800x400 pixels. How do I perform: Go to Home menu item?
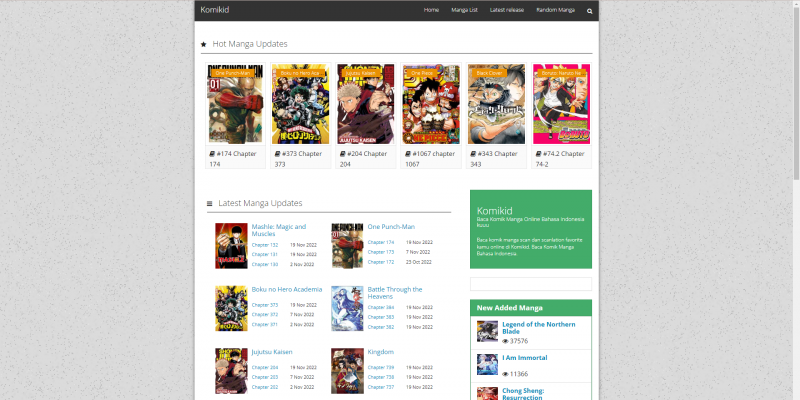click(431, 10)
